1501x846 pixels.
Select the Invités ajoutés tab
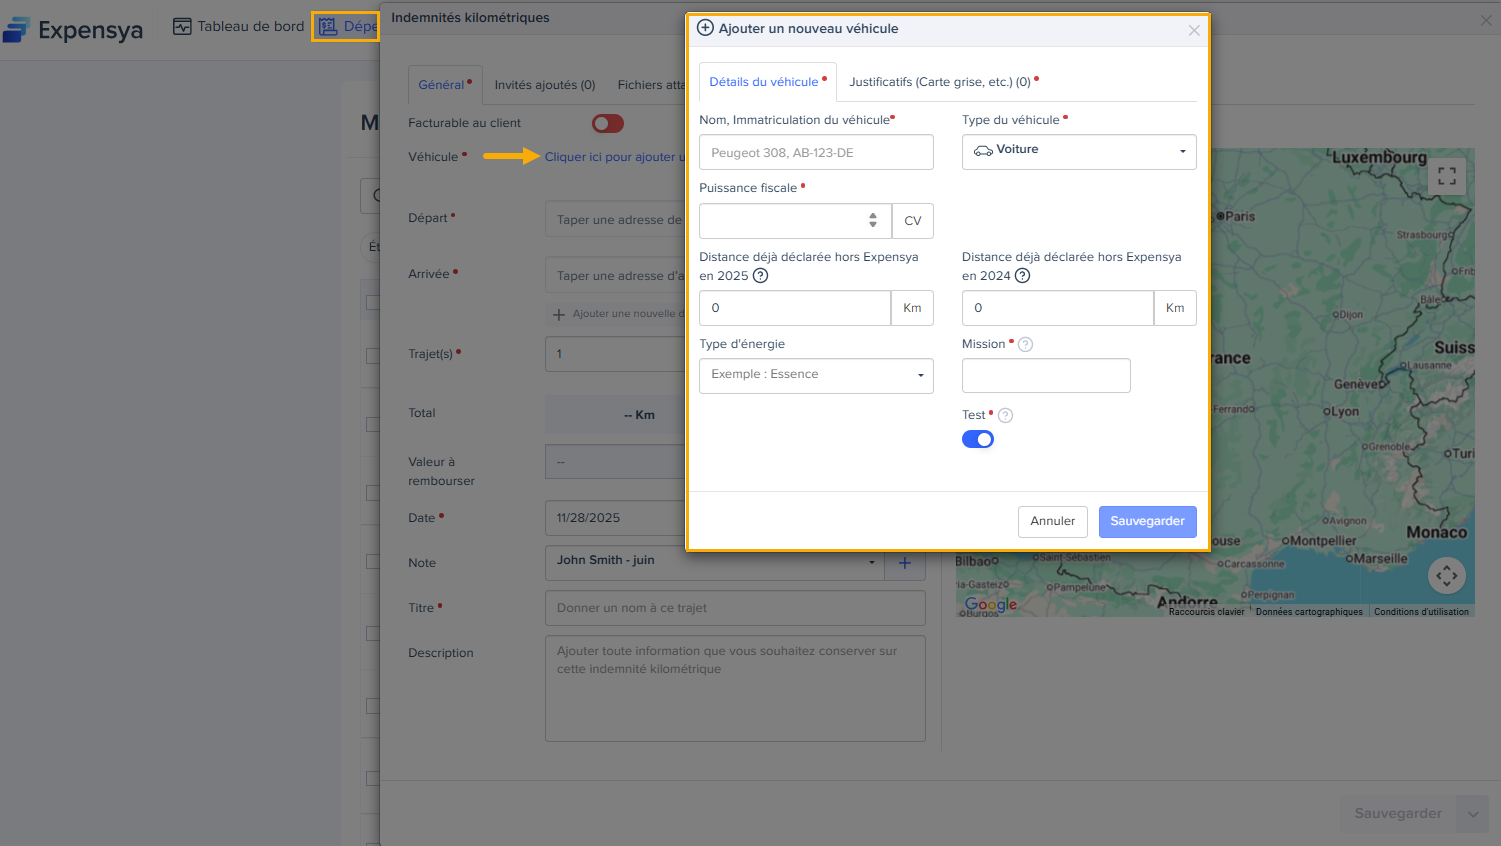(545, 85)
